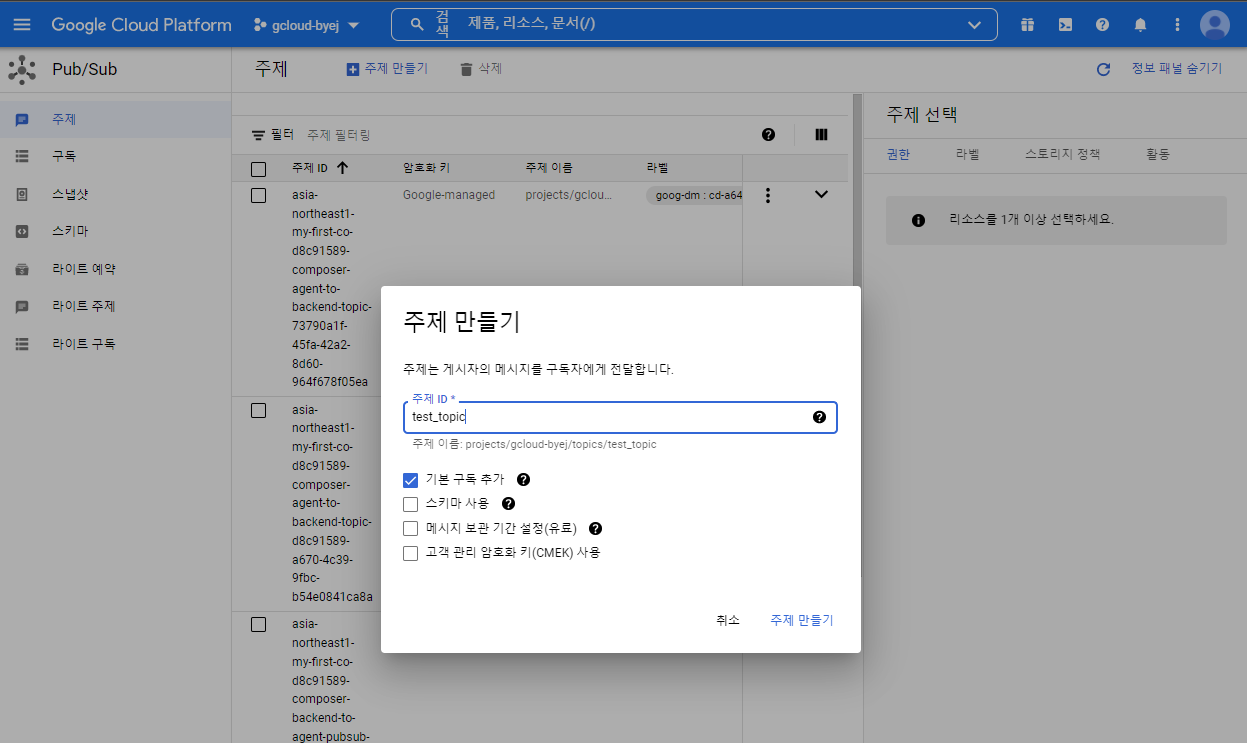Enable 메시지 보관 기간 설정(유료) checkbox
Screen dimensions: 1247x743
(x=410, y=528)
